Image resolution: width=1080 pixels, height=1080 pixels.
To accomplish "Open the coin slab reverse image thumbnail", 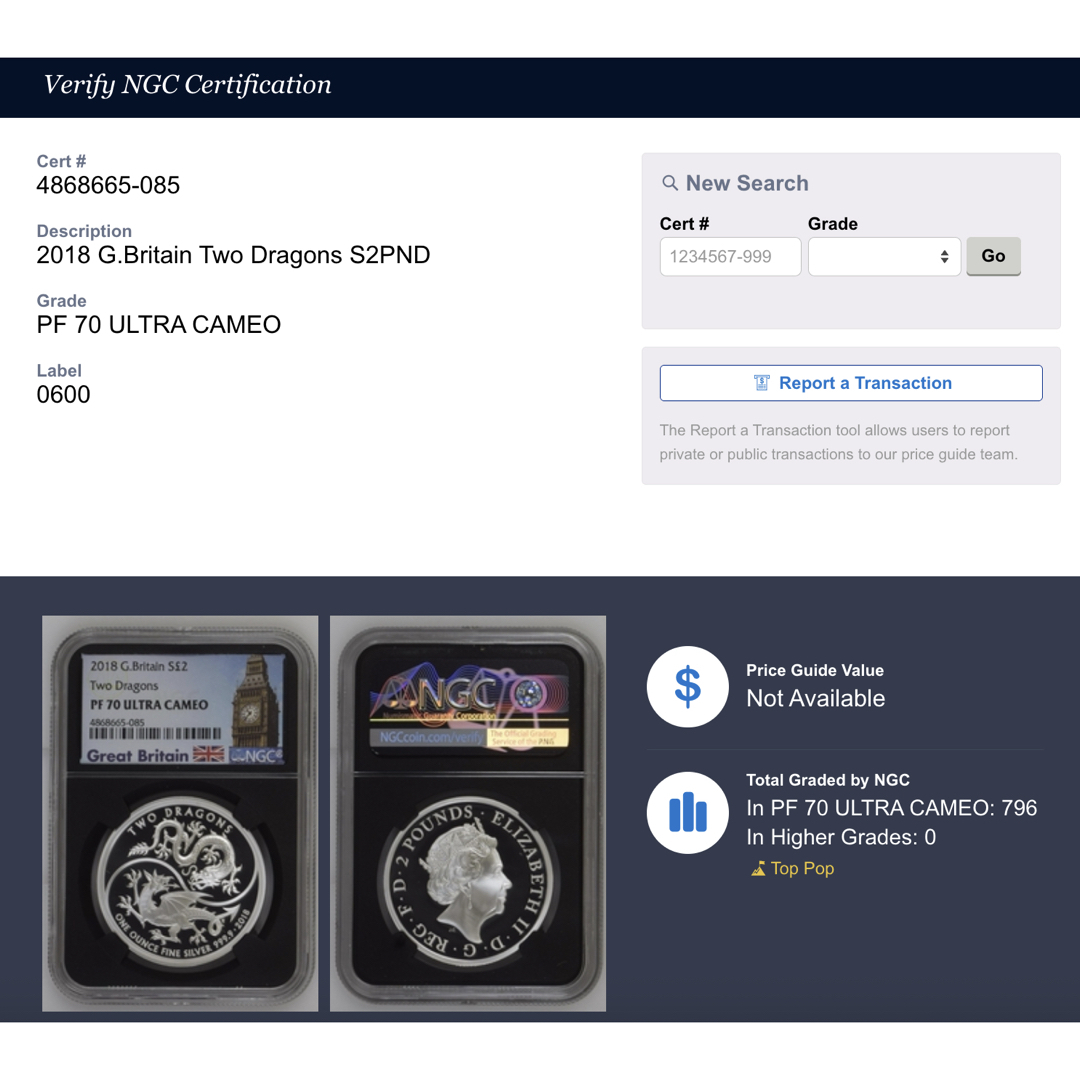I will pyautogui.click(x=468, y=813).
